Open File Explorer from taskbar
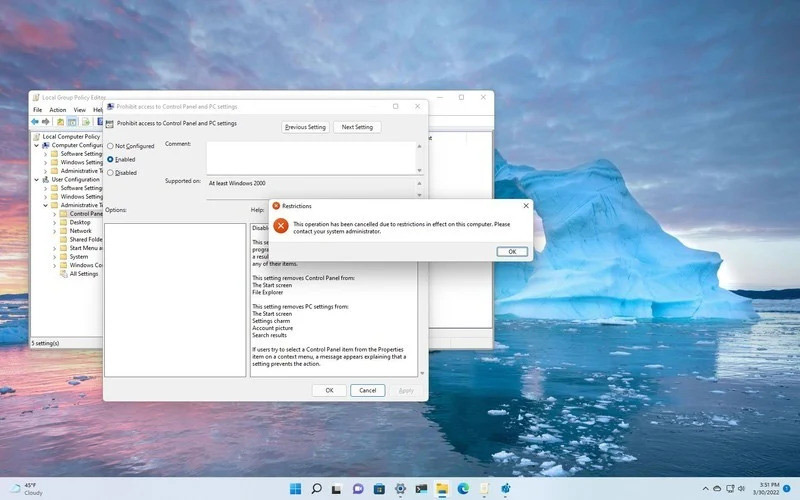Viewport: 800px width, 500px height. click(x=442, y=489)
